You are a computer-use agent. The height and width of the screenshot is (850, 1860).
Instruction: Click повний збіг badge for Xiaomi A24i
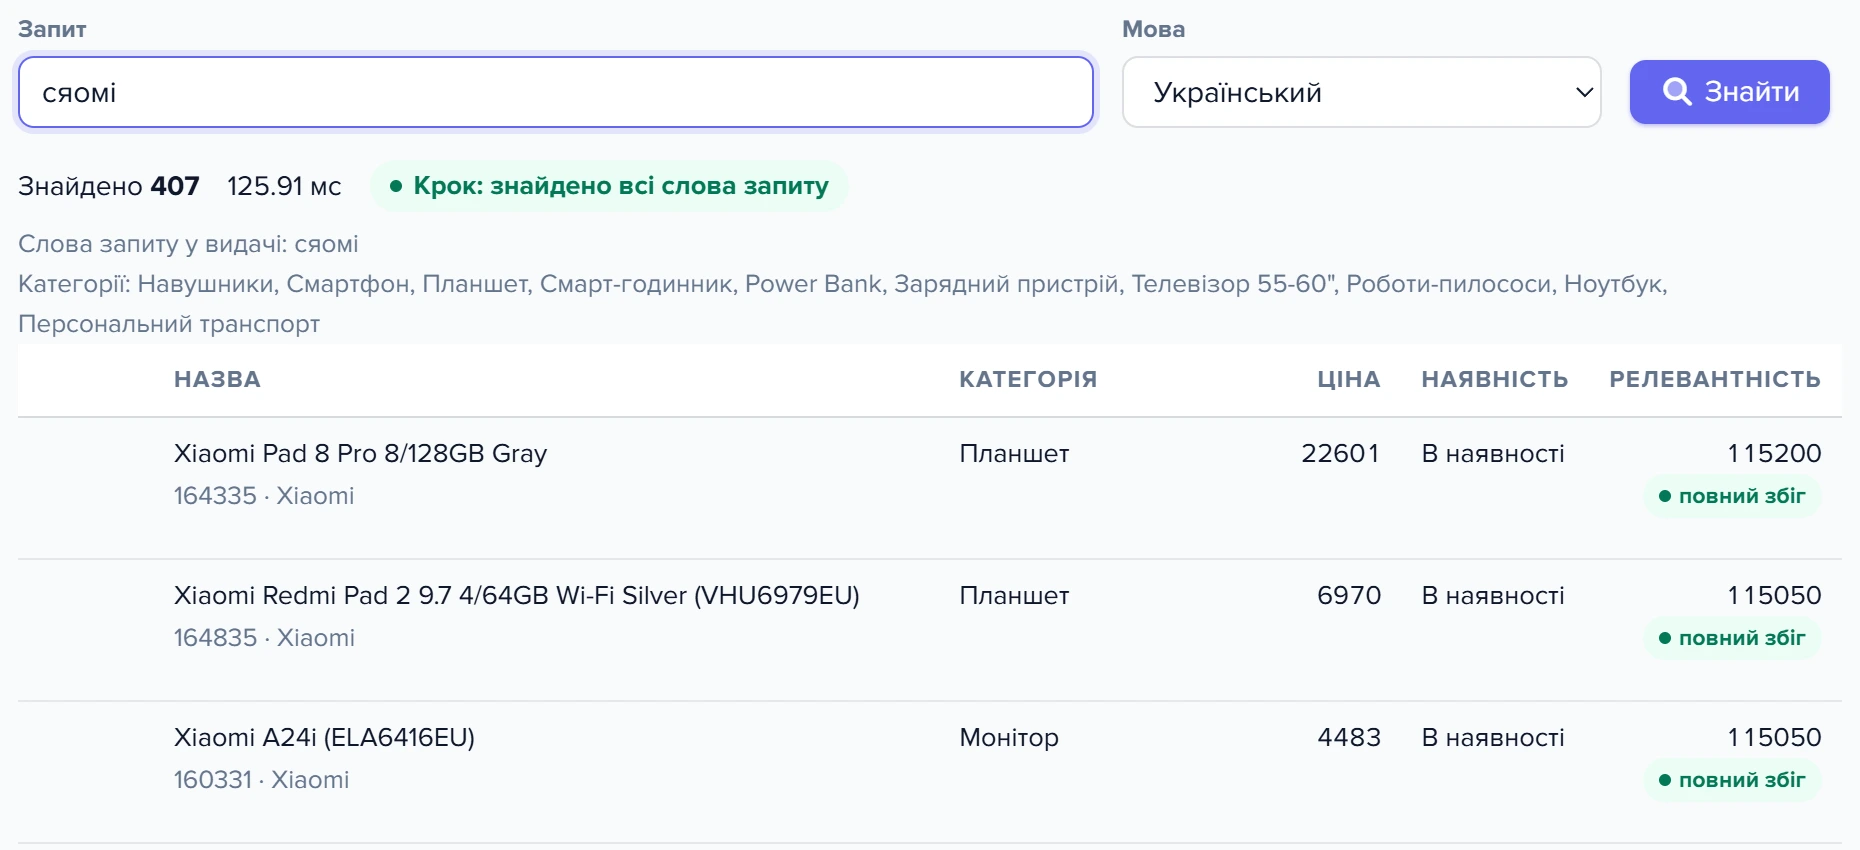point(1732,780)
